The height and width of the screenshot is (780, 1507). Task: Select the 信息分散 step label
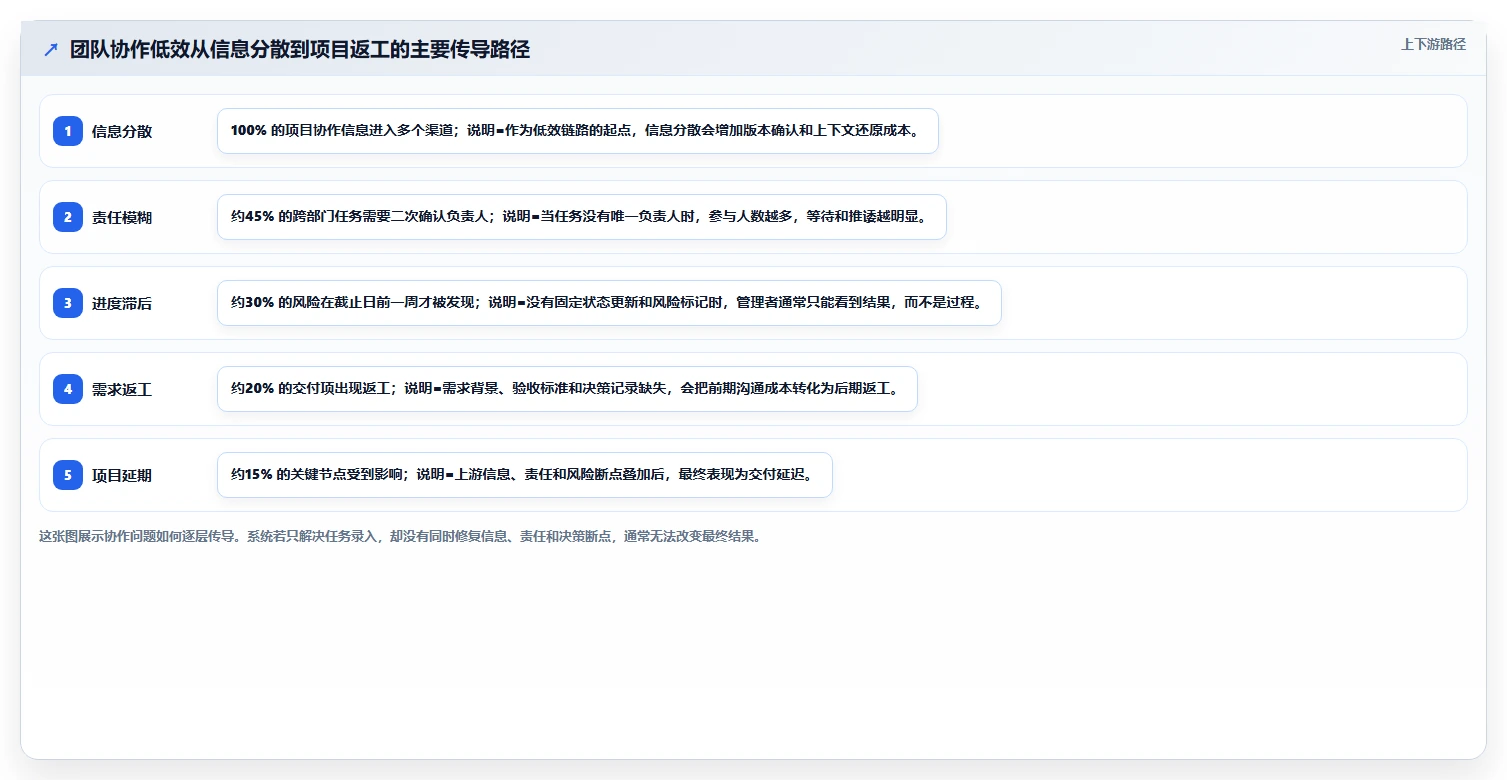pyautogui.click(x=122, y=131)
